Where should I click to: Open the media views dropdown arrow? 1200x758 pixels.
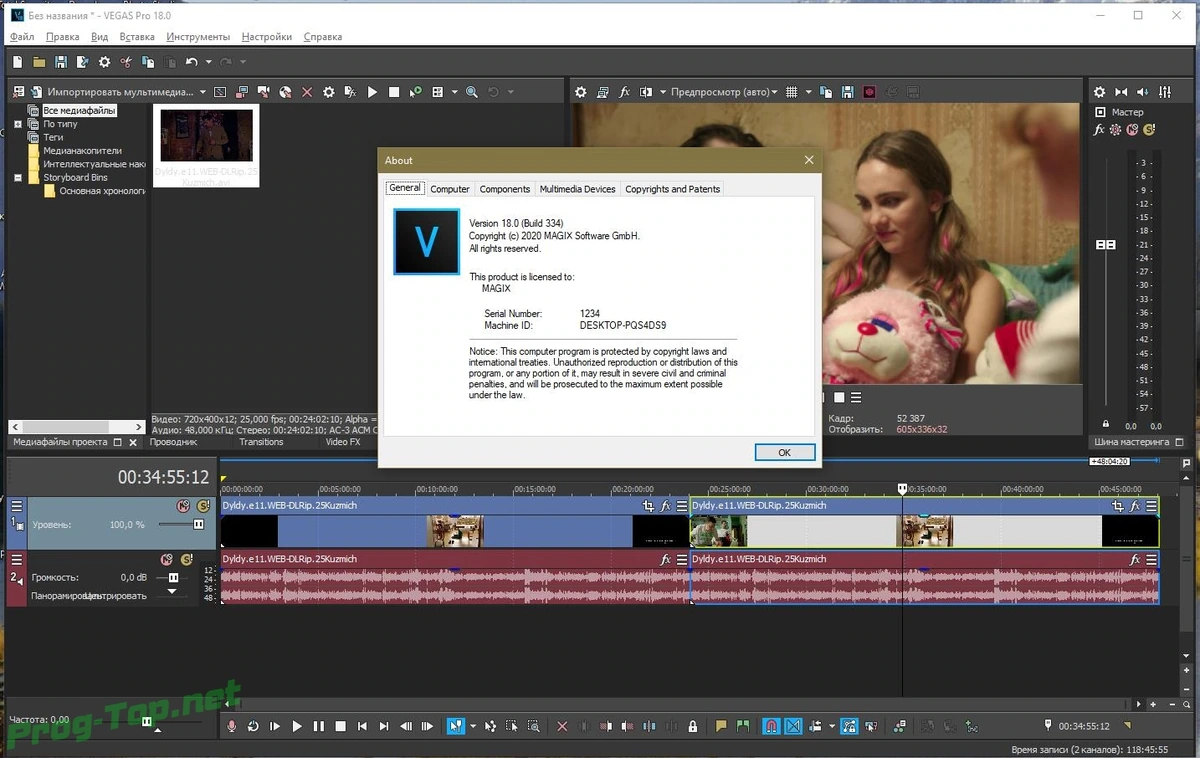[454, 92]
